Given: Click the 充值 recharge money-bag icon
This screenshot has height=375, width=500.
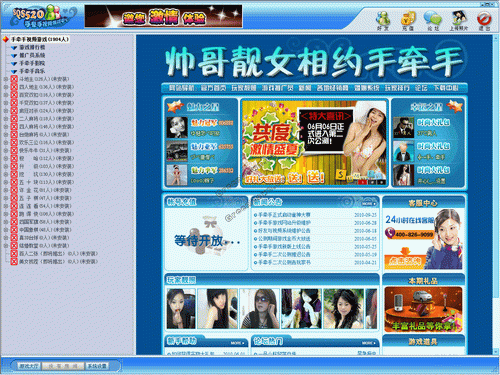Looking at the screenshot, I should (x=408, y=20).
